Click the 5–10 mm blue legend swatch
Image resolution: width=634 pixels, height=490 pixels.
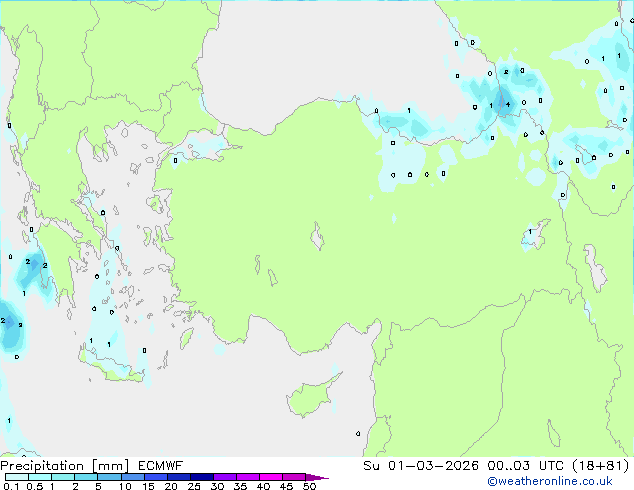[x=109, y=477]
